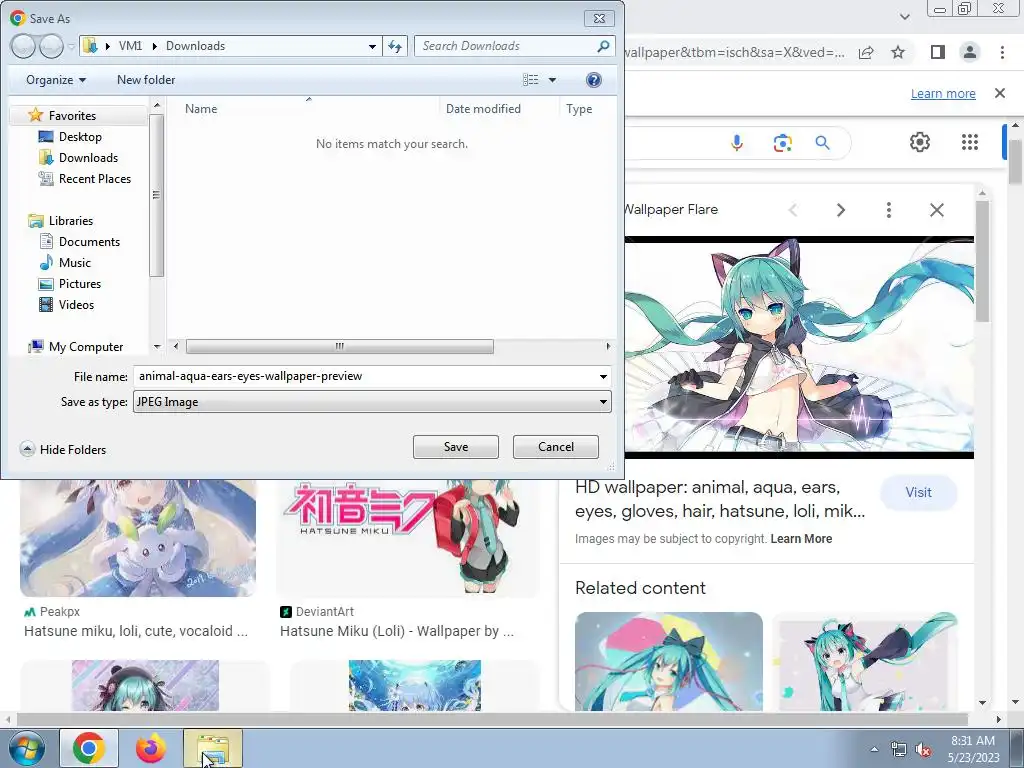
Task: Toggle the Chrome side panel icon
Action: 938,52
